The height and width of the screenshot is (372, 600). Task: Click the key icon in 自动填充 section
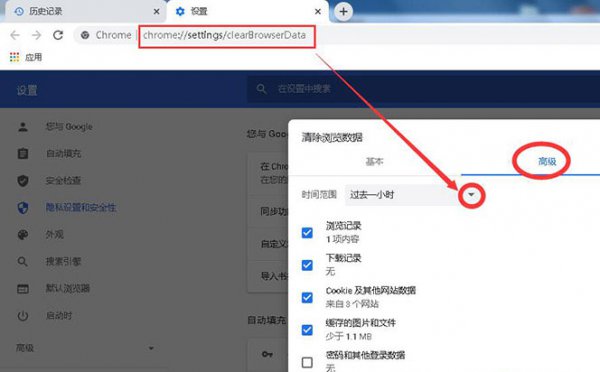(267, 354)
